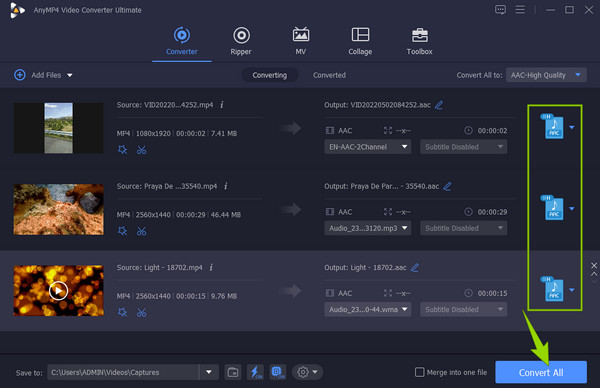Expand the Save to path dropdown

pos(209,372)
